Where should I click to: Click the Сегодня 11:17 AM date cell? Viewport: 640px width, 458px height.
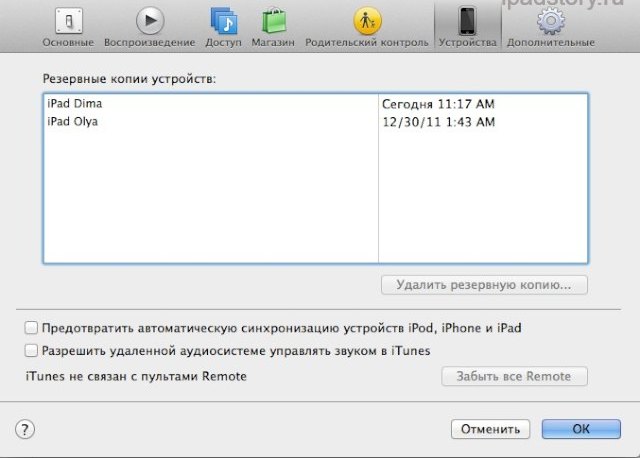438,104
